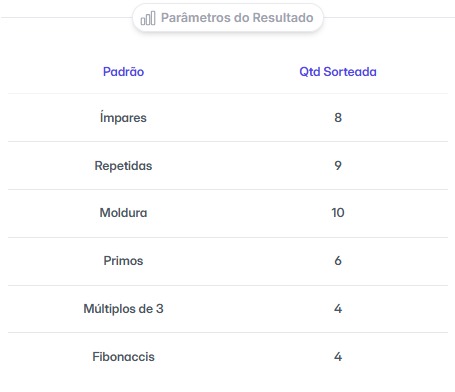Select value 4 in Fibonaccis row
The height and width of the screenshot is (392, 455).
[x=338, y=357]
